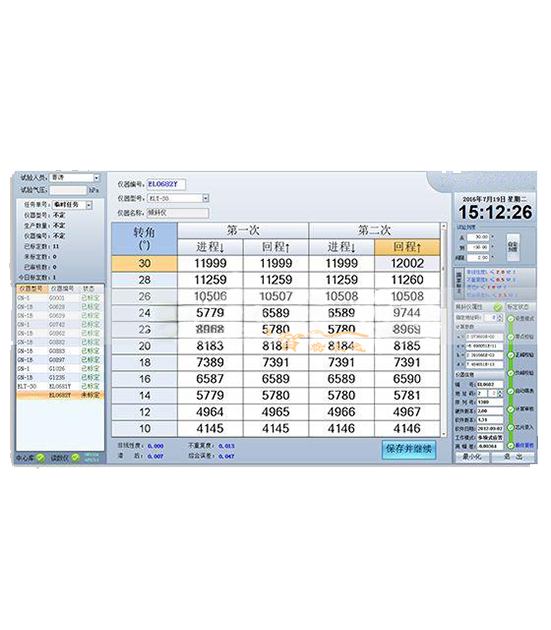
Task: Click the 计算审核 step check icon
Action: pos(511,409)
